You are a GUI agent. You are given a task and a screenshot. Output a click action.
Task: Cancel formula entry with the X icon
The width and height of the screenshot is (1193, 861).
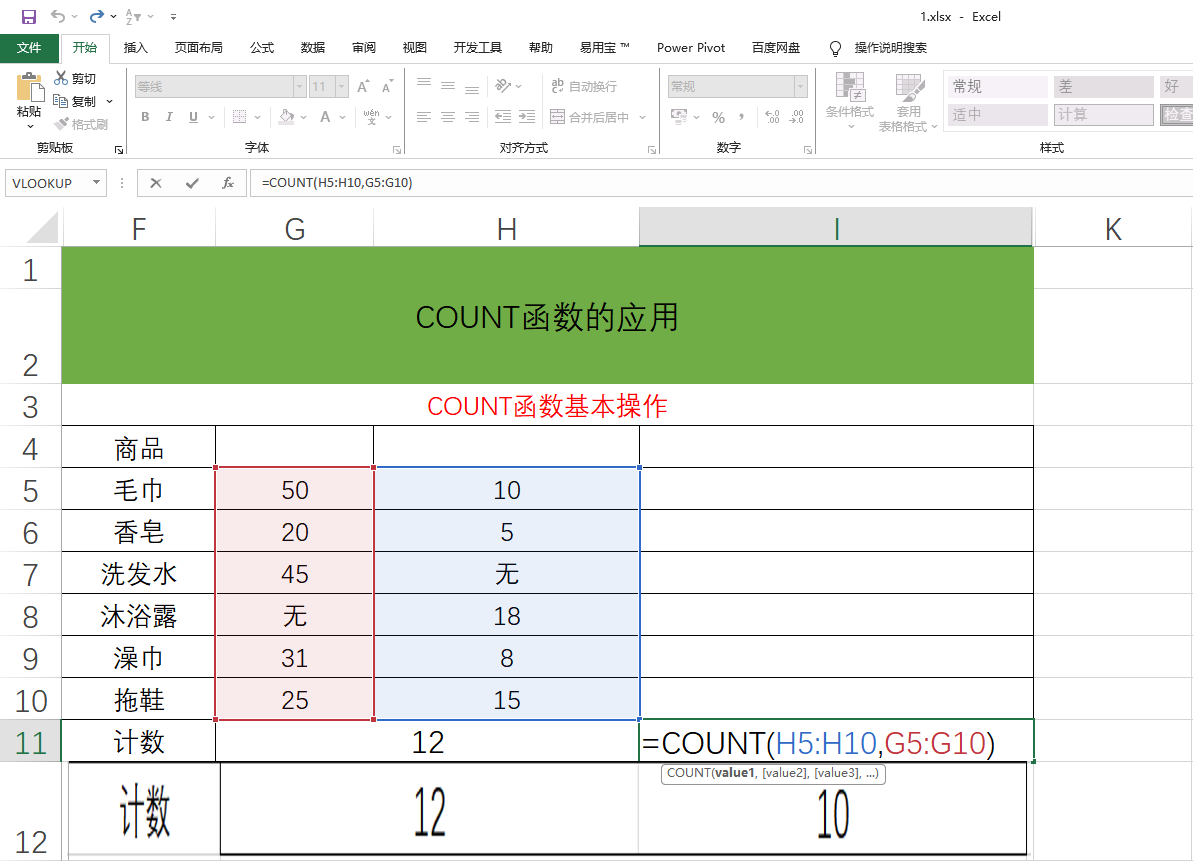click(155, 183)
